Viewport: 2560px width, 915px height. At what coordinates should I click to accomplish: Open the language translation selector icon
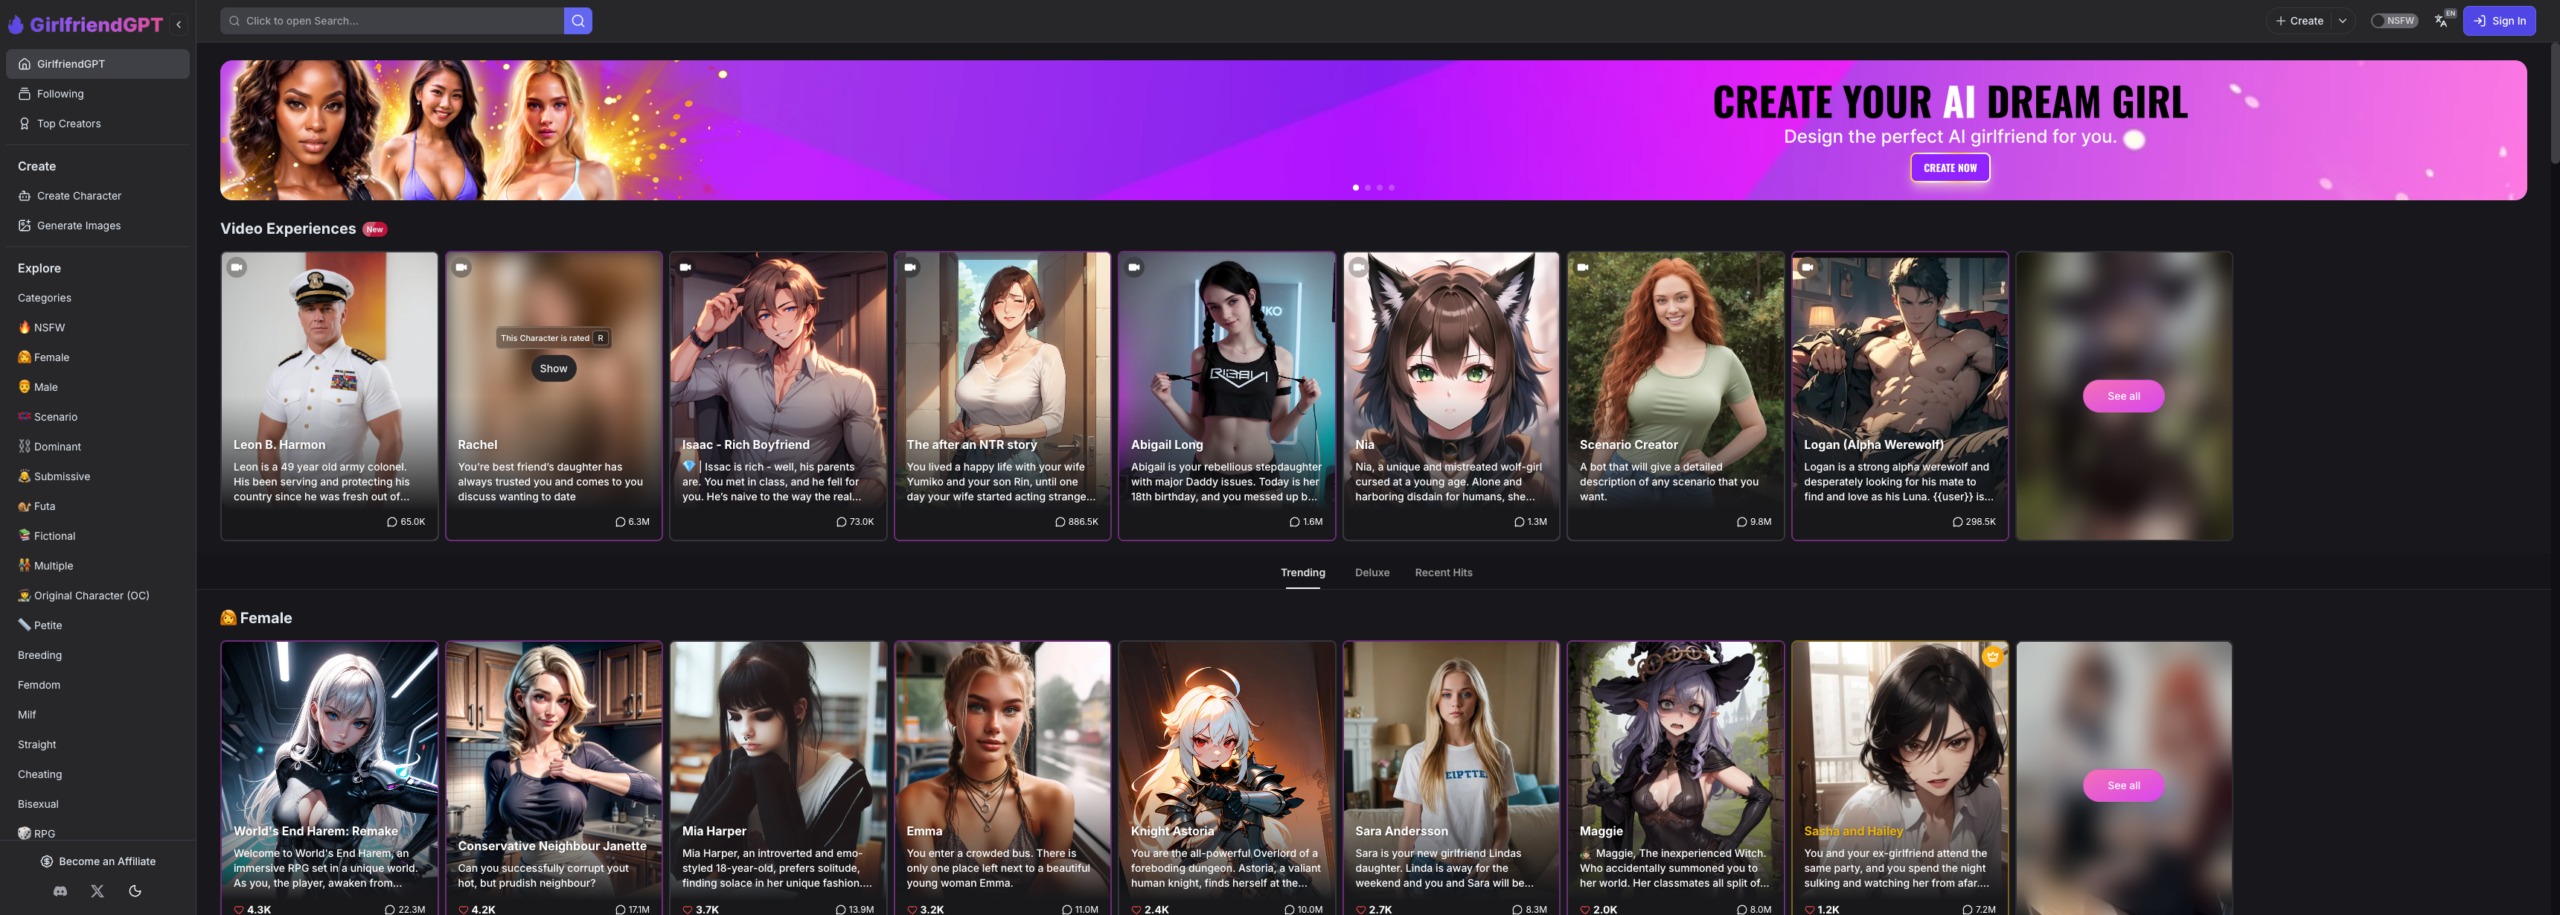(2441, 21)
